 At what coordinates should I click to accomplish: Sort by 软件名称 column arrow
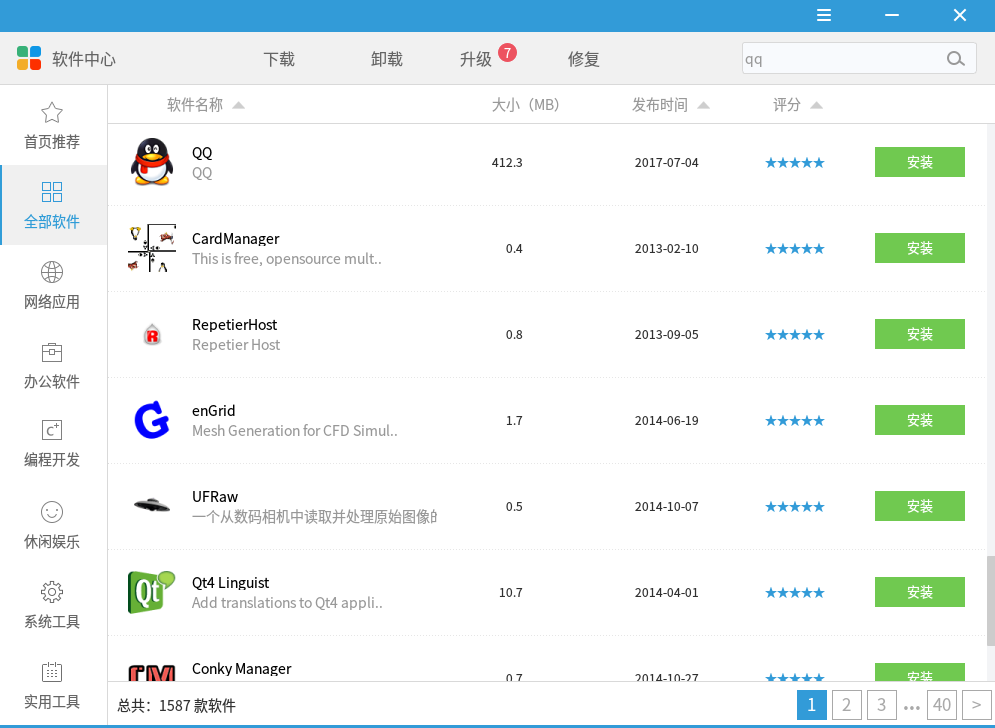(238, 105)
